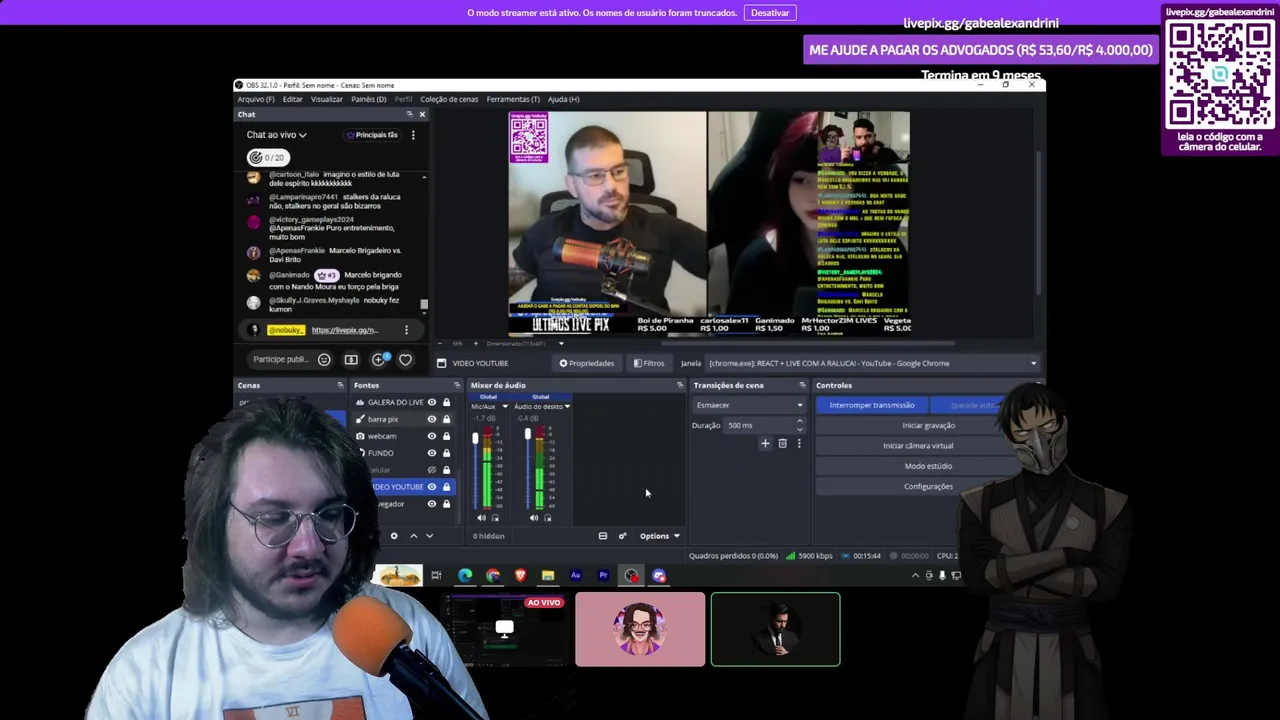Click the 0 / 20 goal badge in chat

[267, 157]
